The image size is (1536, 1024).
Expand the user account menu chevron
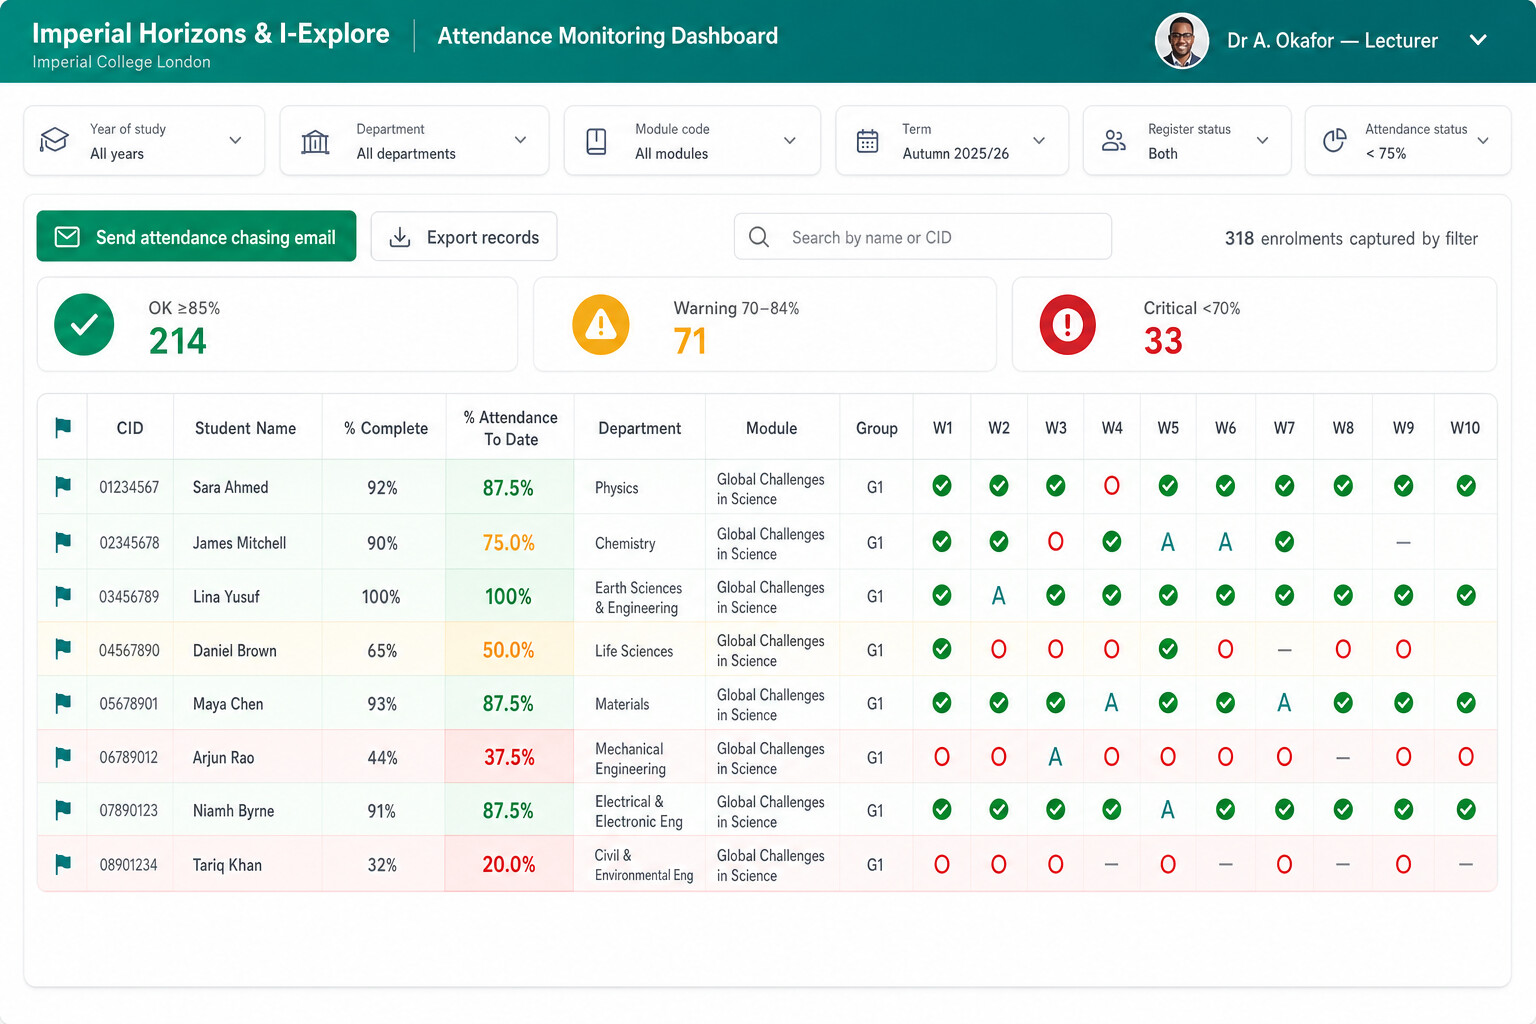[x=1478, y=40]
